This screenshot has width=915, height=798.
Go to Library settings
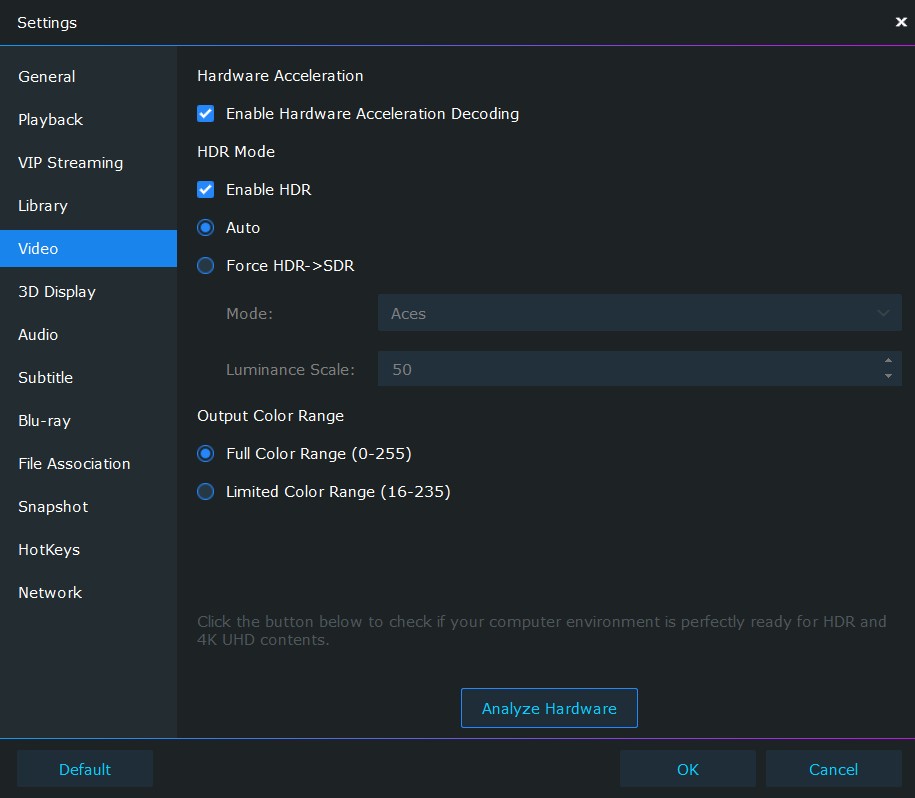[88, 206]
